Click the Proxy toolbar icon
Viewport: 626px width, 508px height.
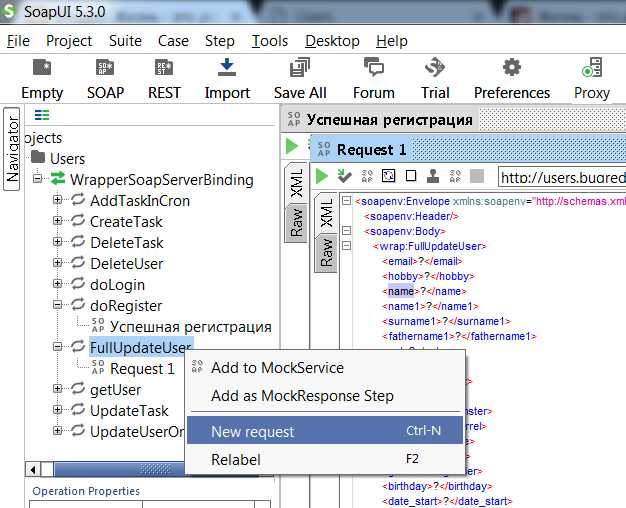[x=592, y=67]
